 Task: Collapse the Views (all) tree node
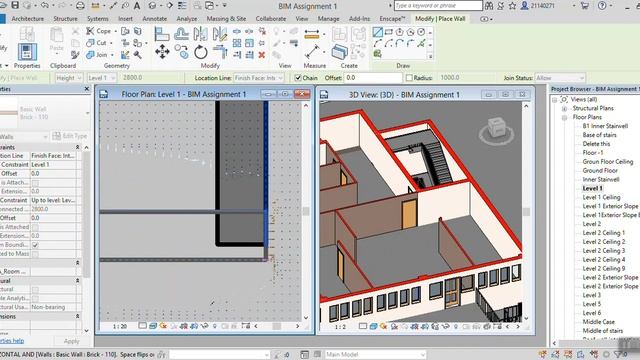(x=554, y=100)
